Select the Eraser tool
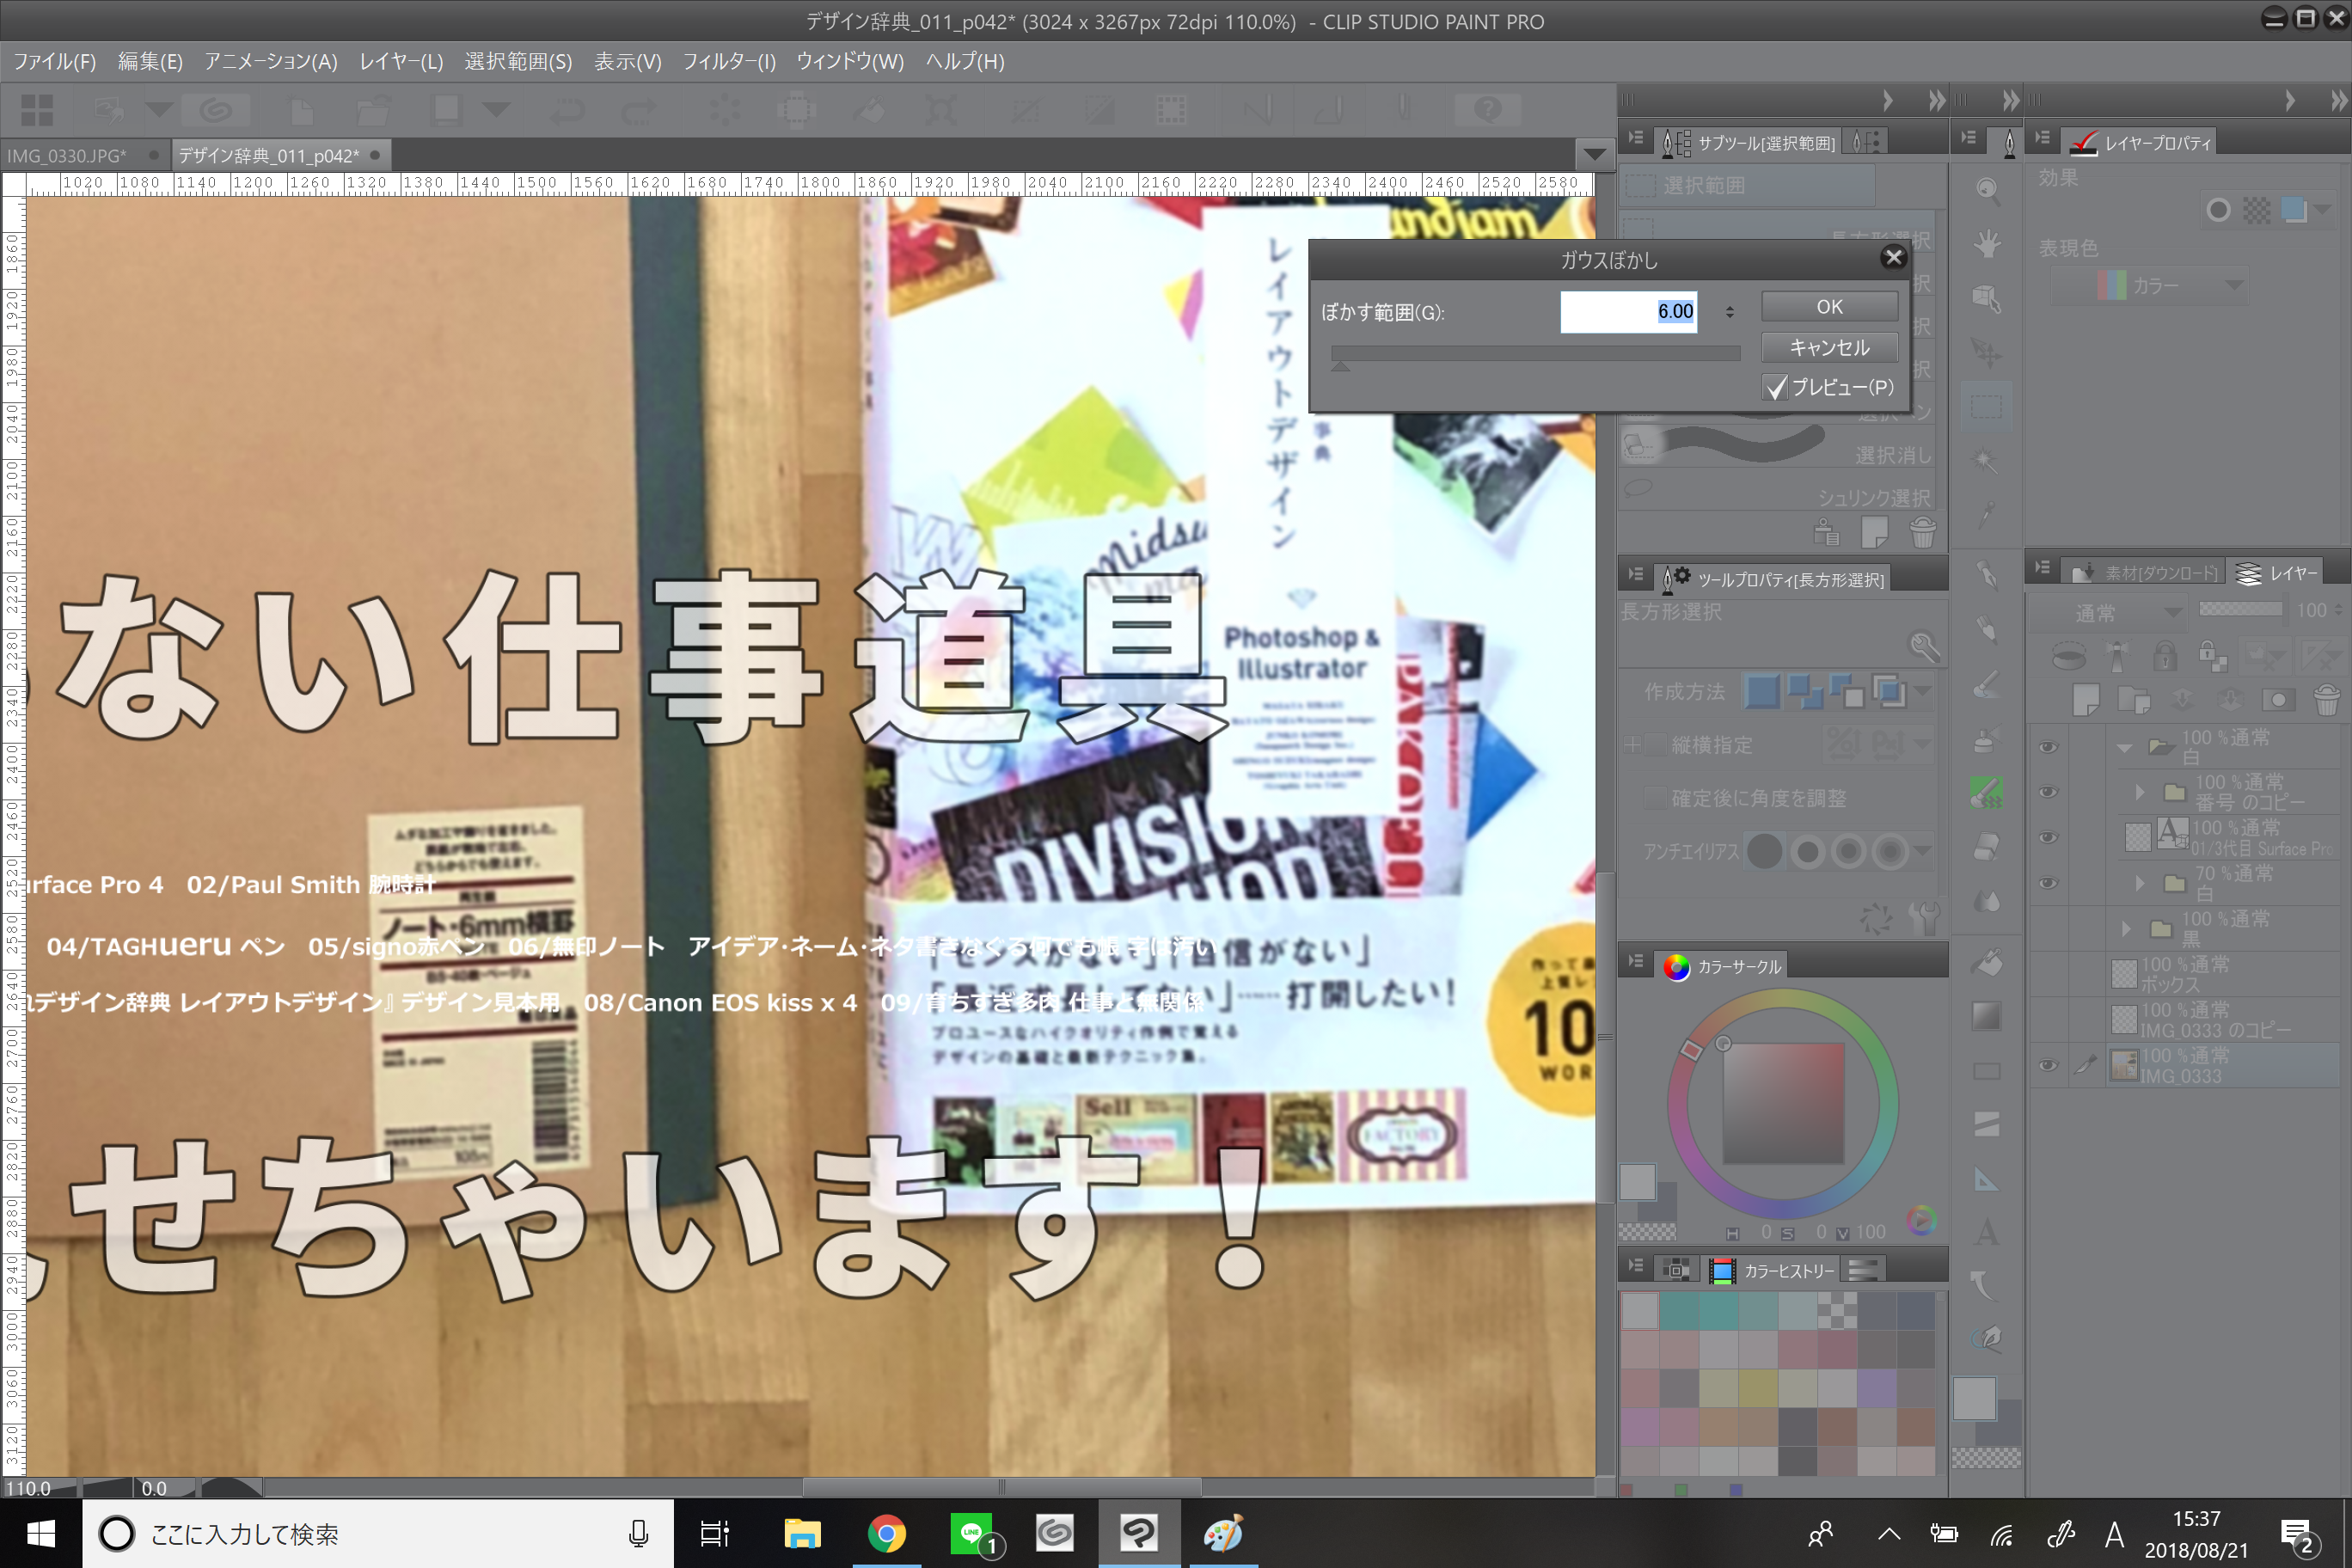This screenshot has height=1568, width=2352. [x=1987, y=848]
